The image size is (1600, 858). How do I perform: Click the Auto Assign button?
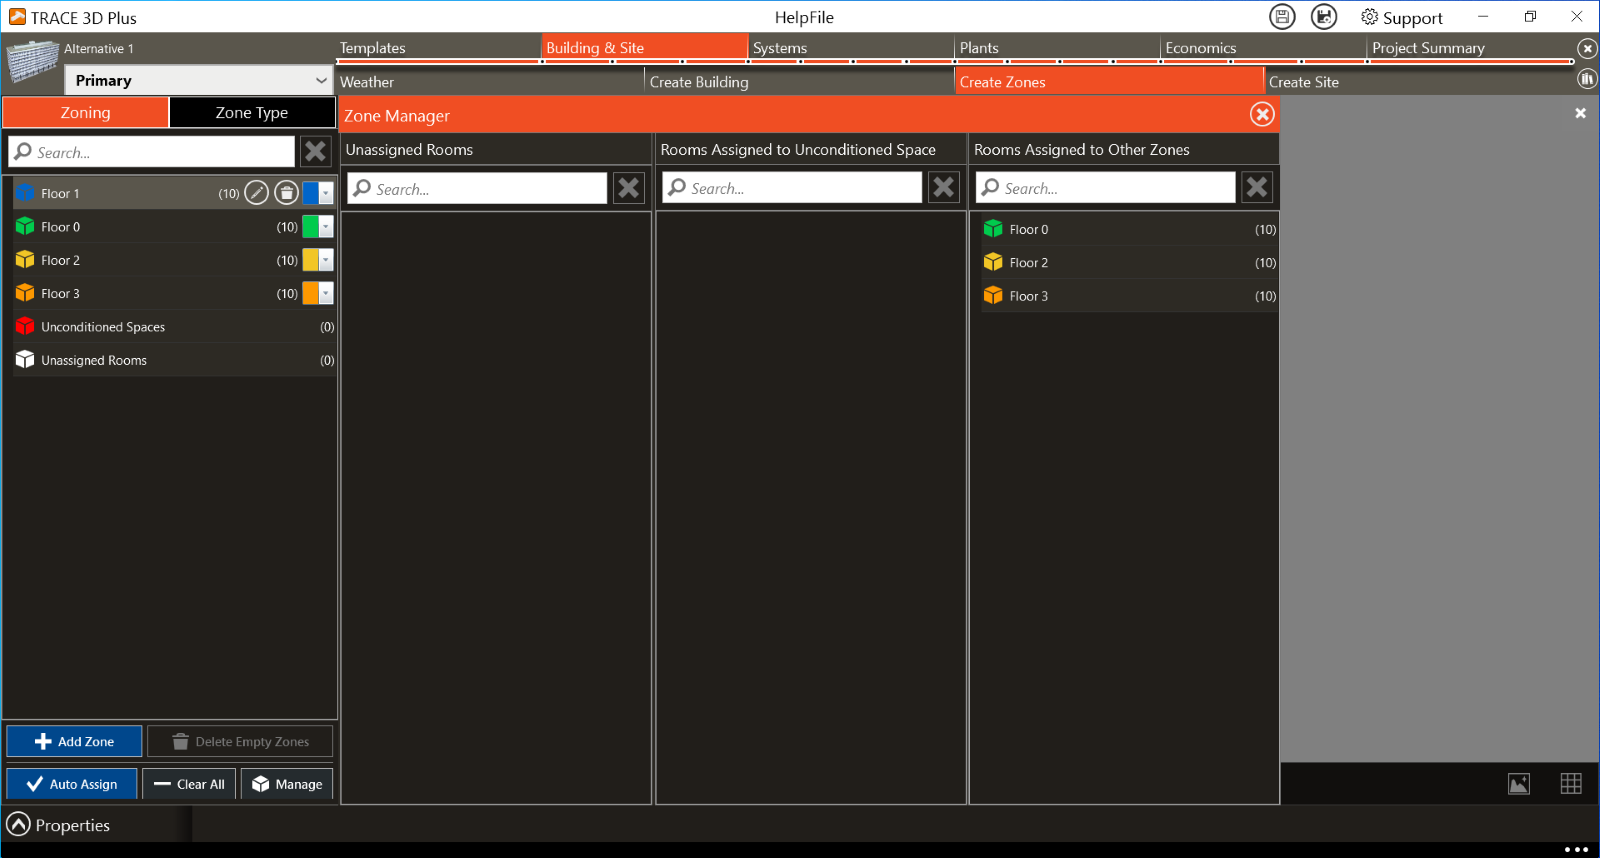tap(72, 784)
